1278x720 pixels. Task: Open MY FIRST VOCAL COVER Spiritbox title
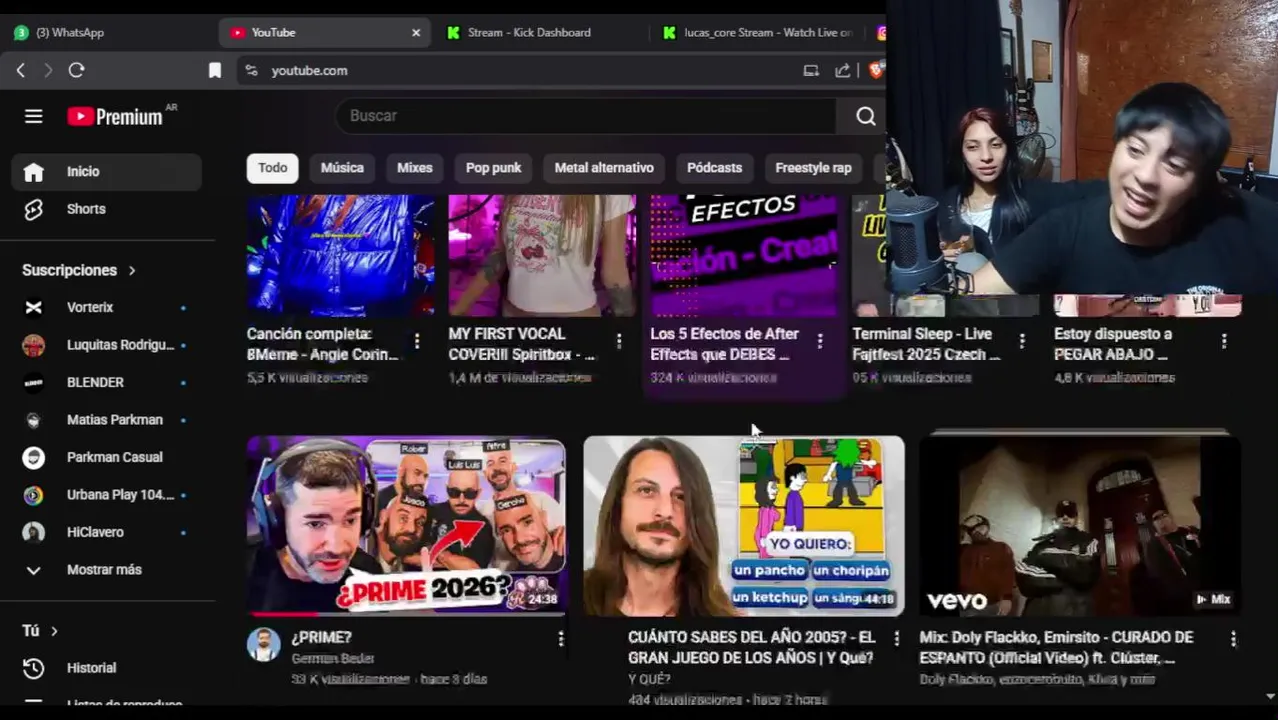522,344
